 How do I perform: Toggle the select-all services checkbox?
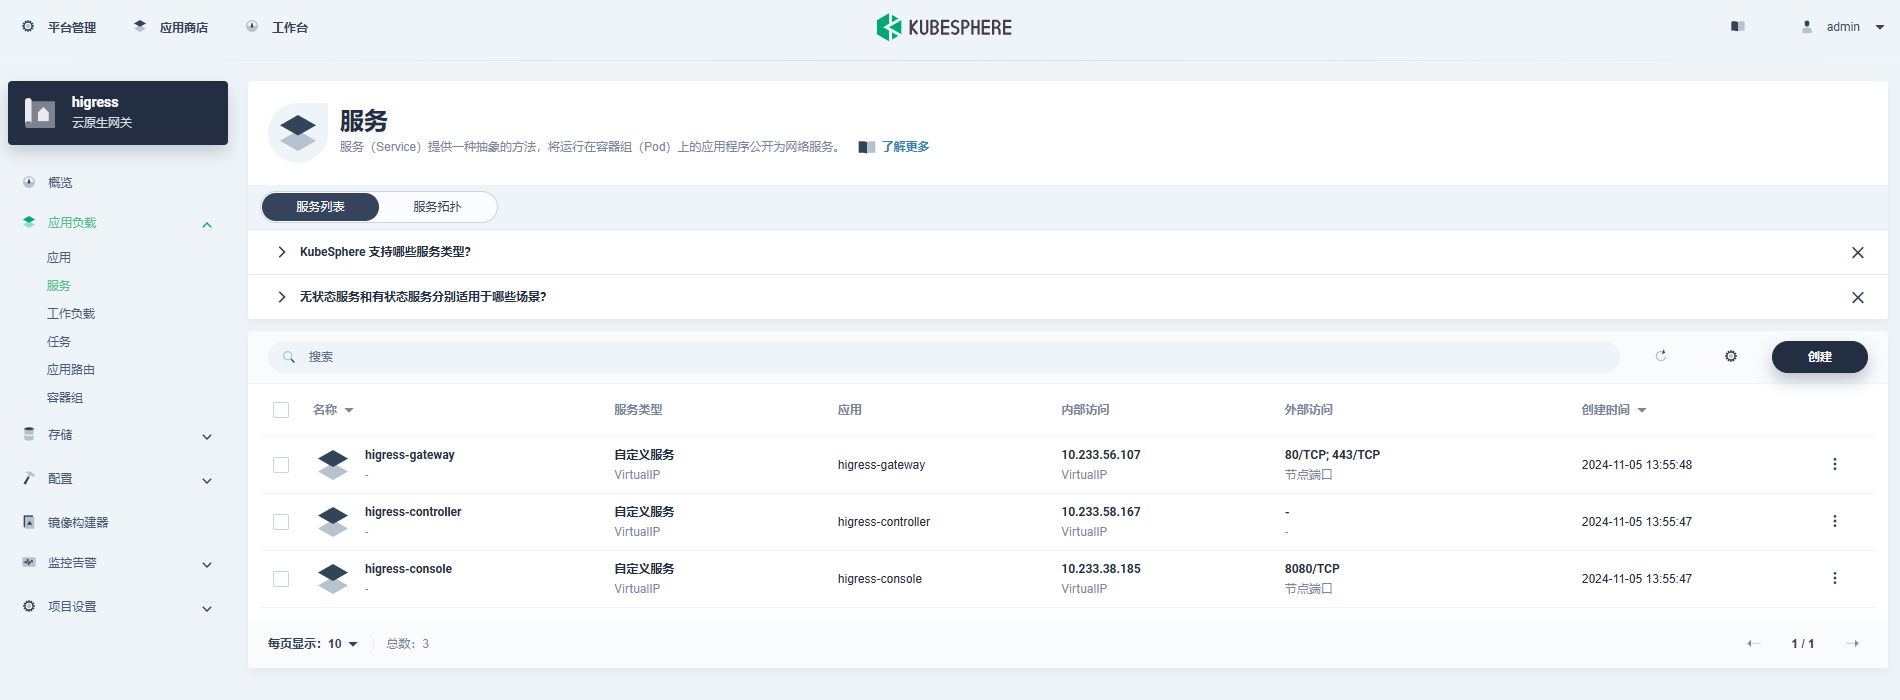coord(281,410)
